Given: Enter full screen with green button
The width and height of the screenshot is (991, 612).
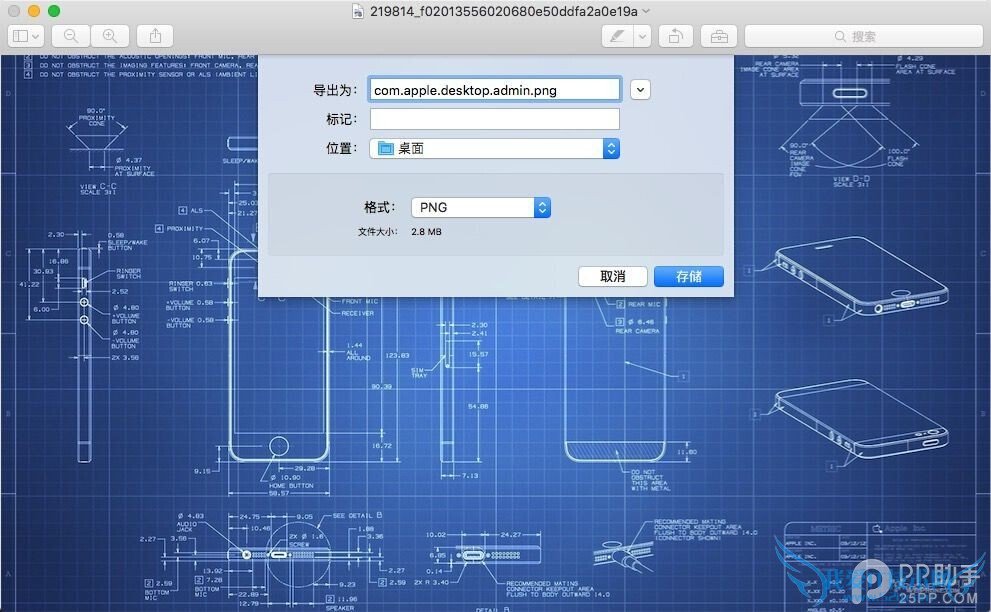Looking at the screenshot, I should 54,11.
